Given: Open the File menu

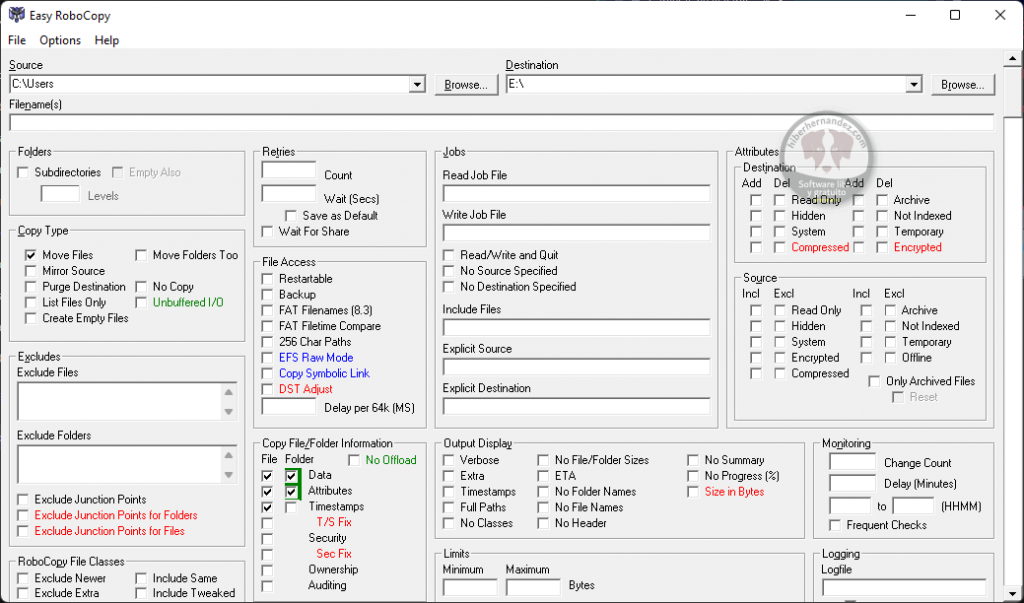Looking at the screenshot, I should (17, 41).
